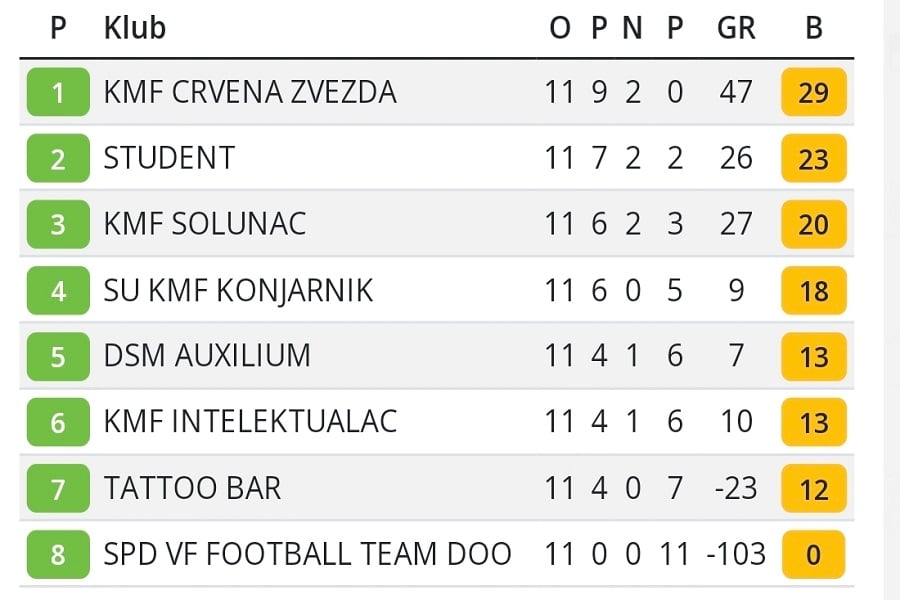The height and width of the screenshot is (600, 900).
Task: Open the STUDENT club link
Action: 169,158
